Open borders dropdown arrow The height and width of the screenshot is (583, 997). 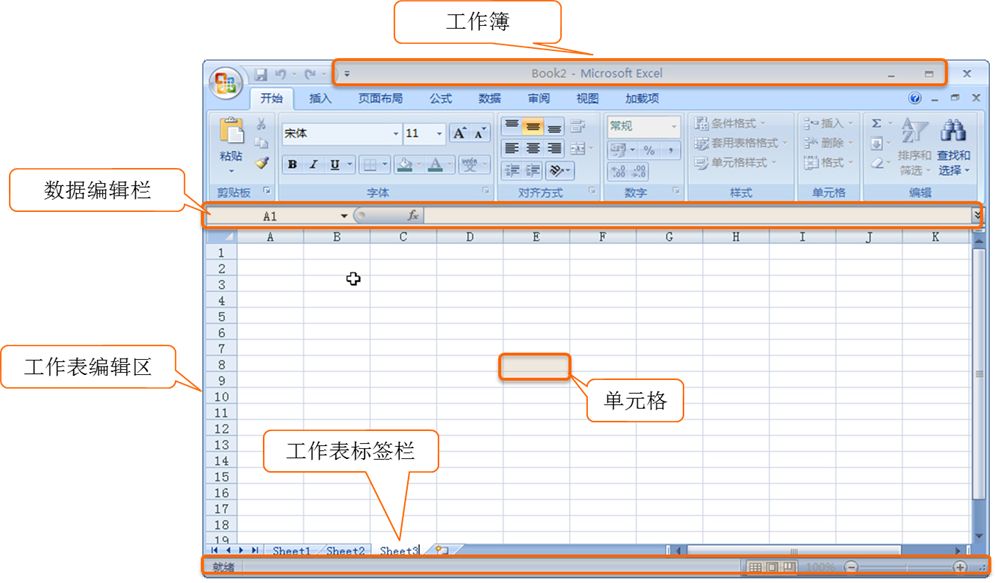point(385,165)
